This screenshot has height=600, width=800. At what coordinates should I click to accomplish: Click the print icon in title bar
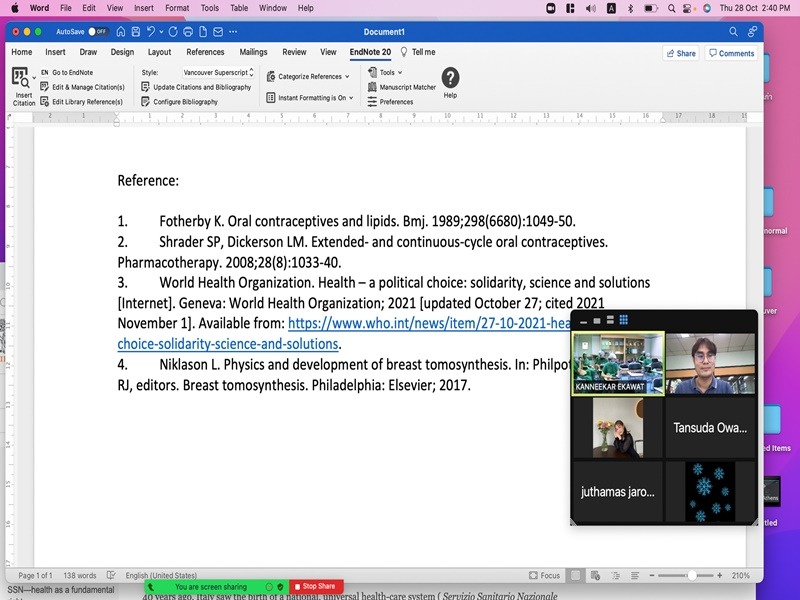pos(188,32)
